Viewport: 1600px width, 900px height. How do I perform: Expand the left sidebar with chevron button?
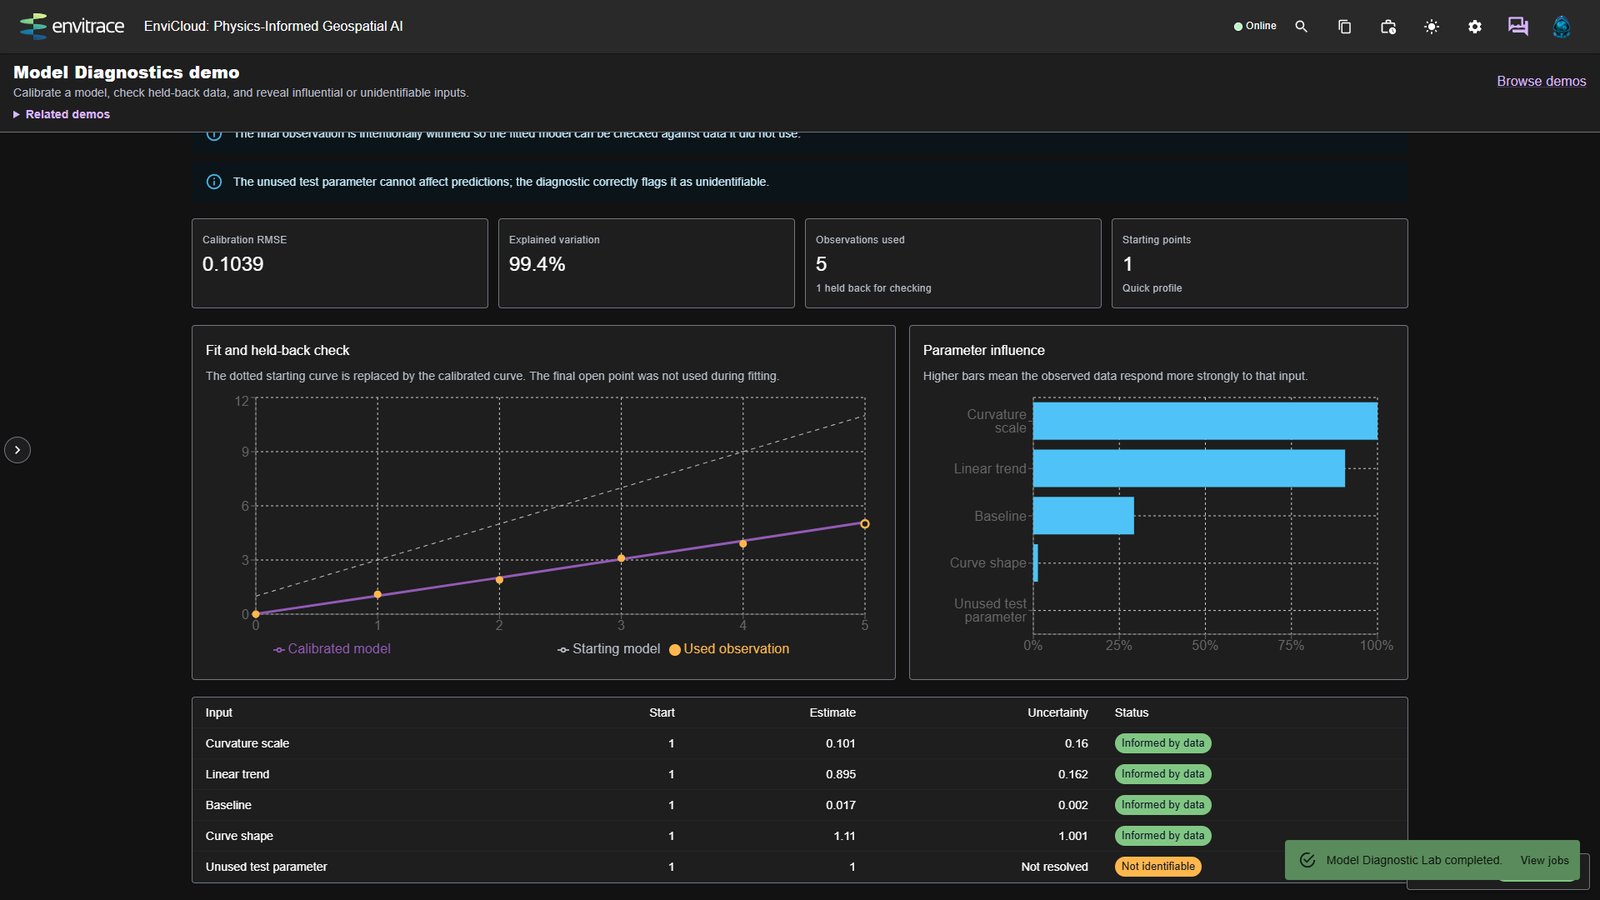pos(17,450)
